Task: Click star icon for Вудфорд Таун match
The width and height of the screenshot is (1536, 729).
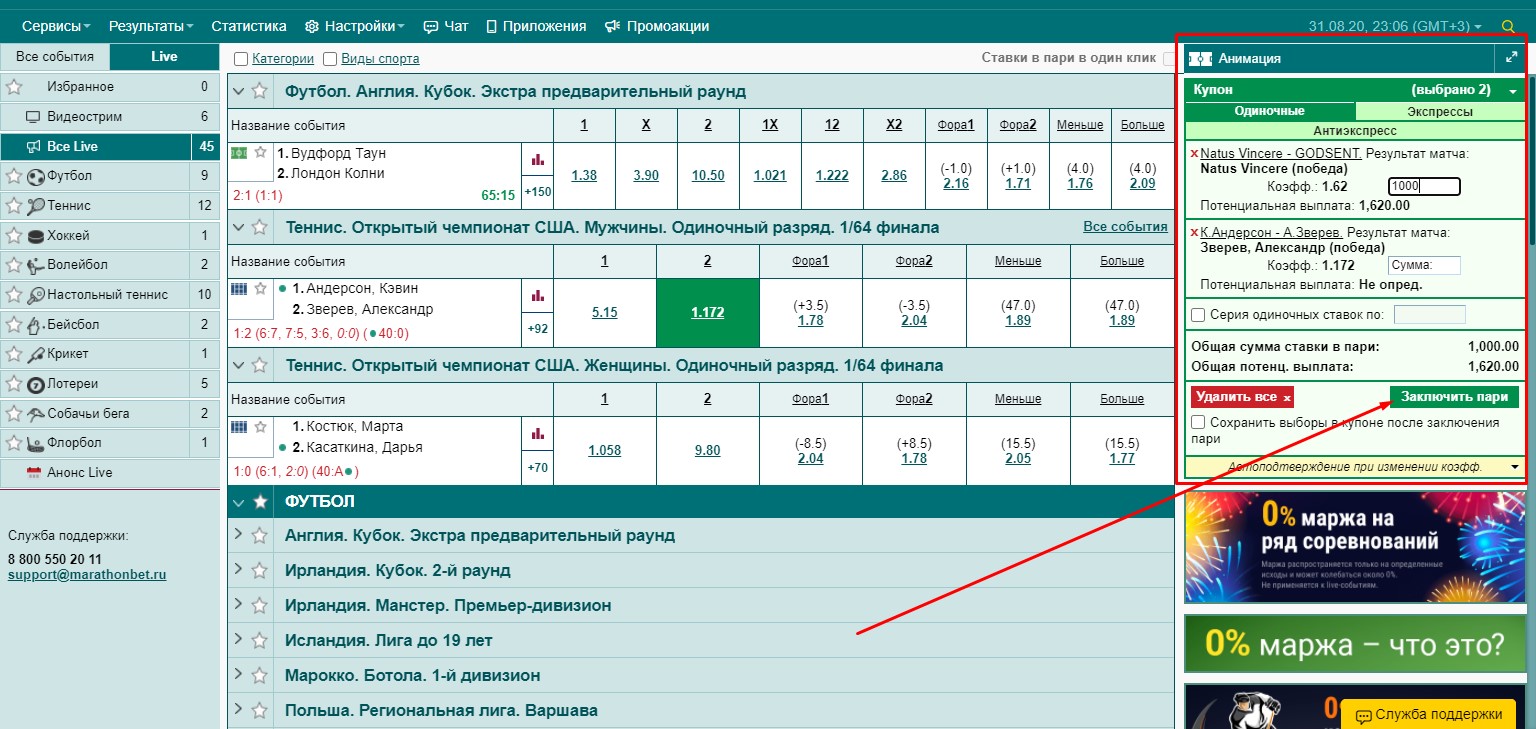Action: [261, 153]
